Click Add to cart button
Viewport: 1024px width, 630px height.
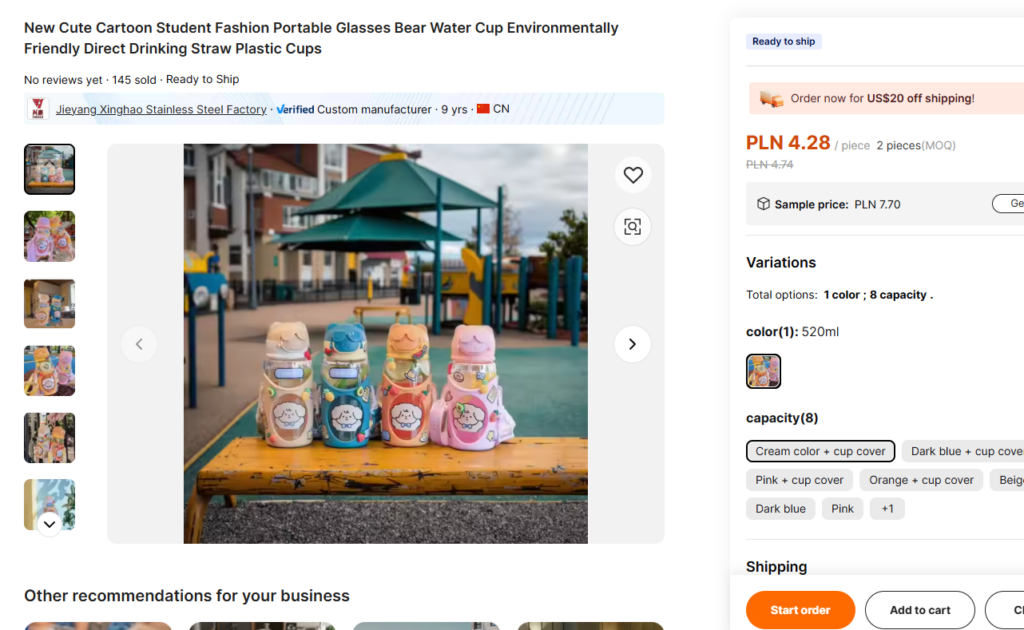919,610
